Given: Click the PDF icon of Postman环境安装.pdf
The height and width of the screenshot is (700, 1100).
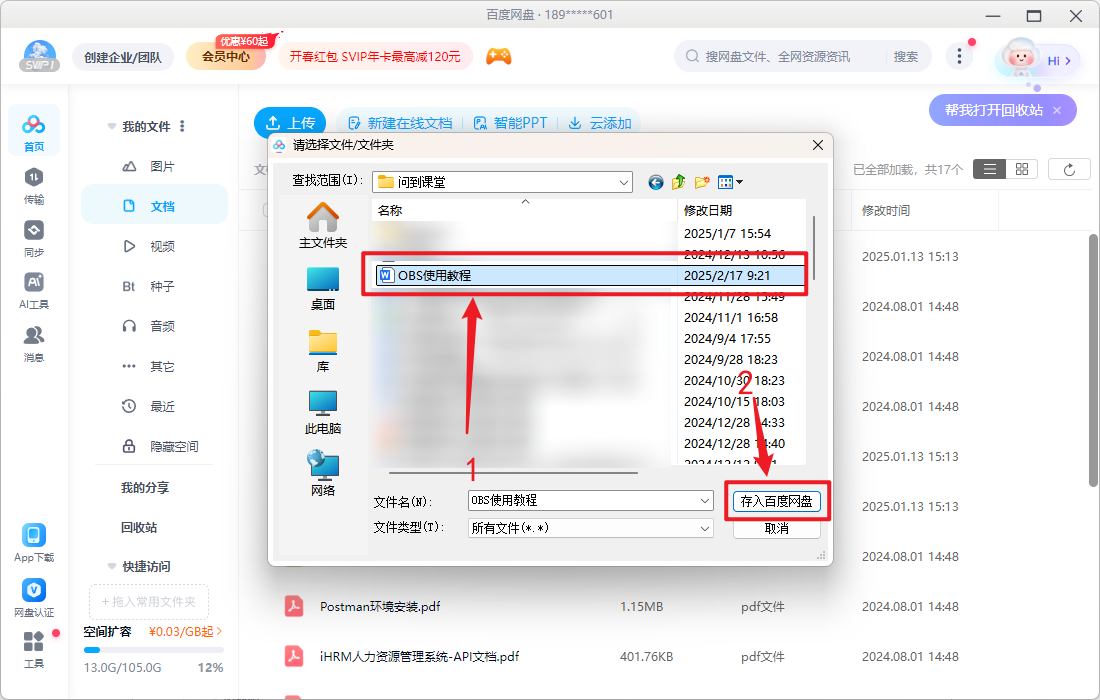Looking at the screenshot, I should (x=294, y=606).
